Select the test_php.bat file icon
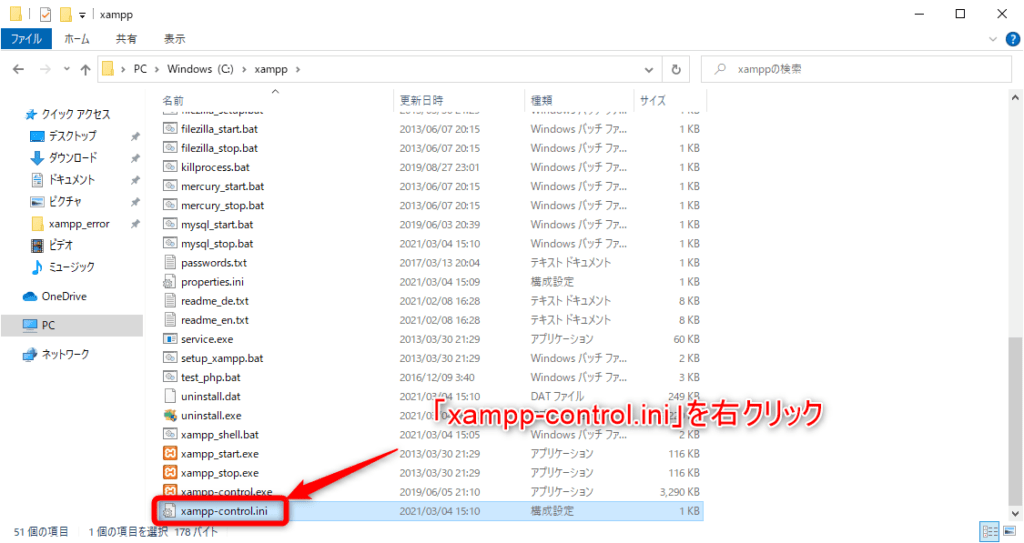 click(x=170, y=376)
